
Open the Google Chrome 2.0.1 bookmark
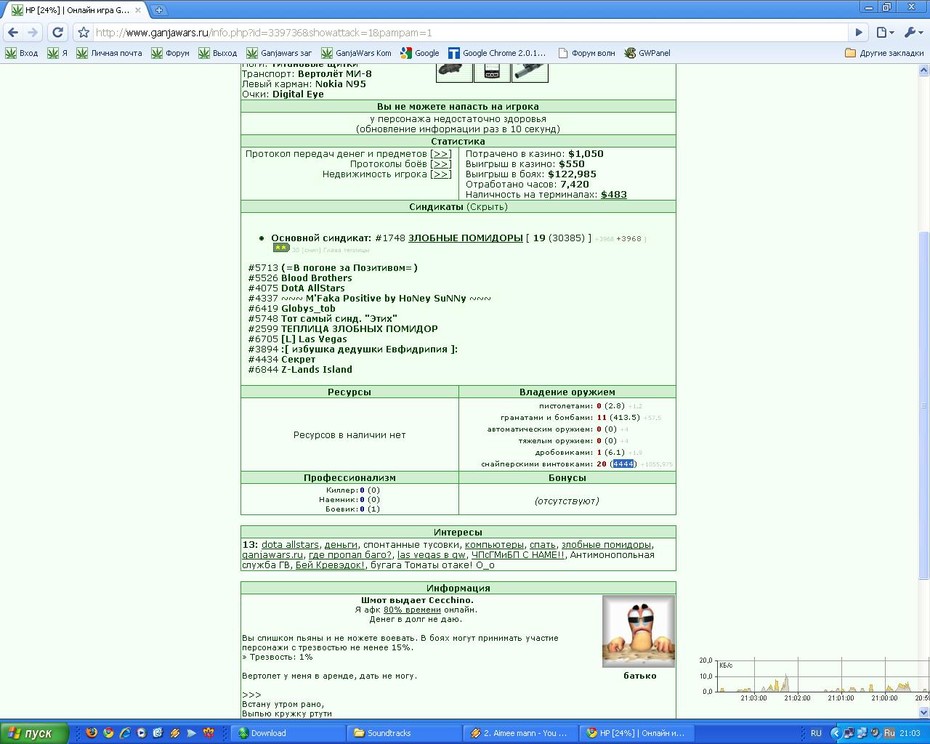497,53
